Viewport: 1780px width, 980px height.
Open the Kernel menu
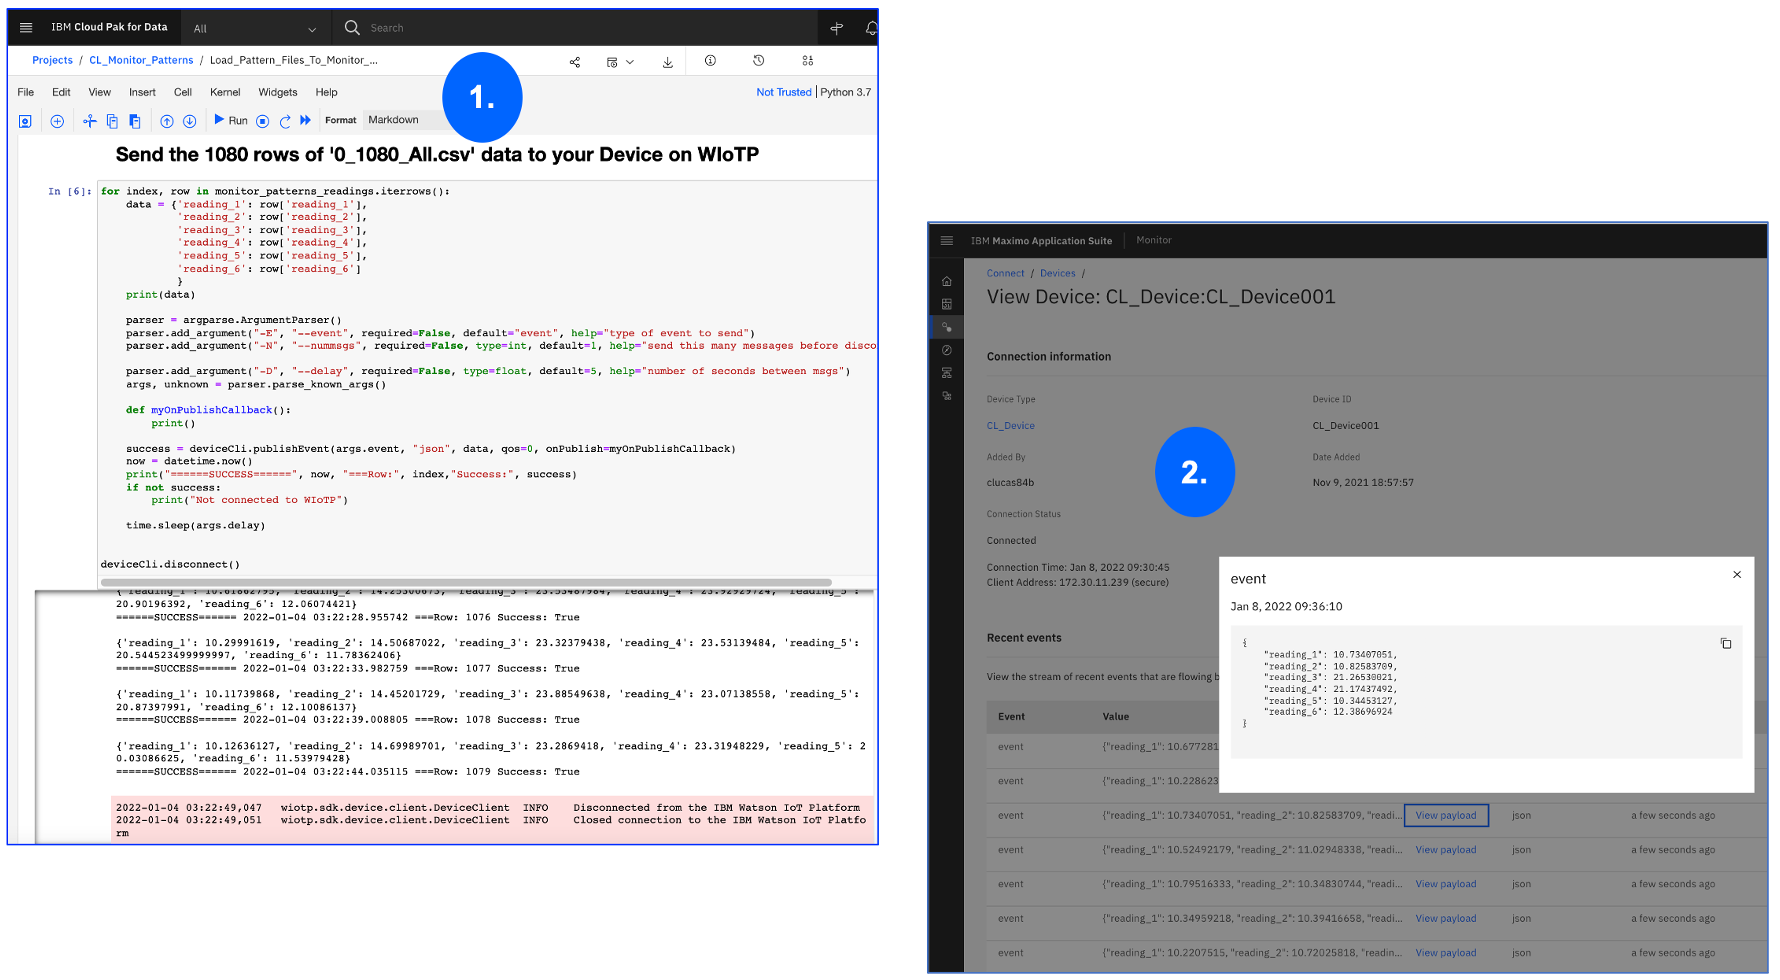pyautogui.click(x=225, y=92)
